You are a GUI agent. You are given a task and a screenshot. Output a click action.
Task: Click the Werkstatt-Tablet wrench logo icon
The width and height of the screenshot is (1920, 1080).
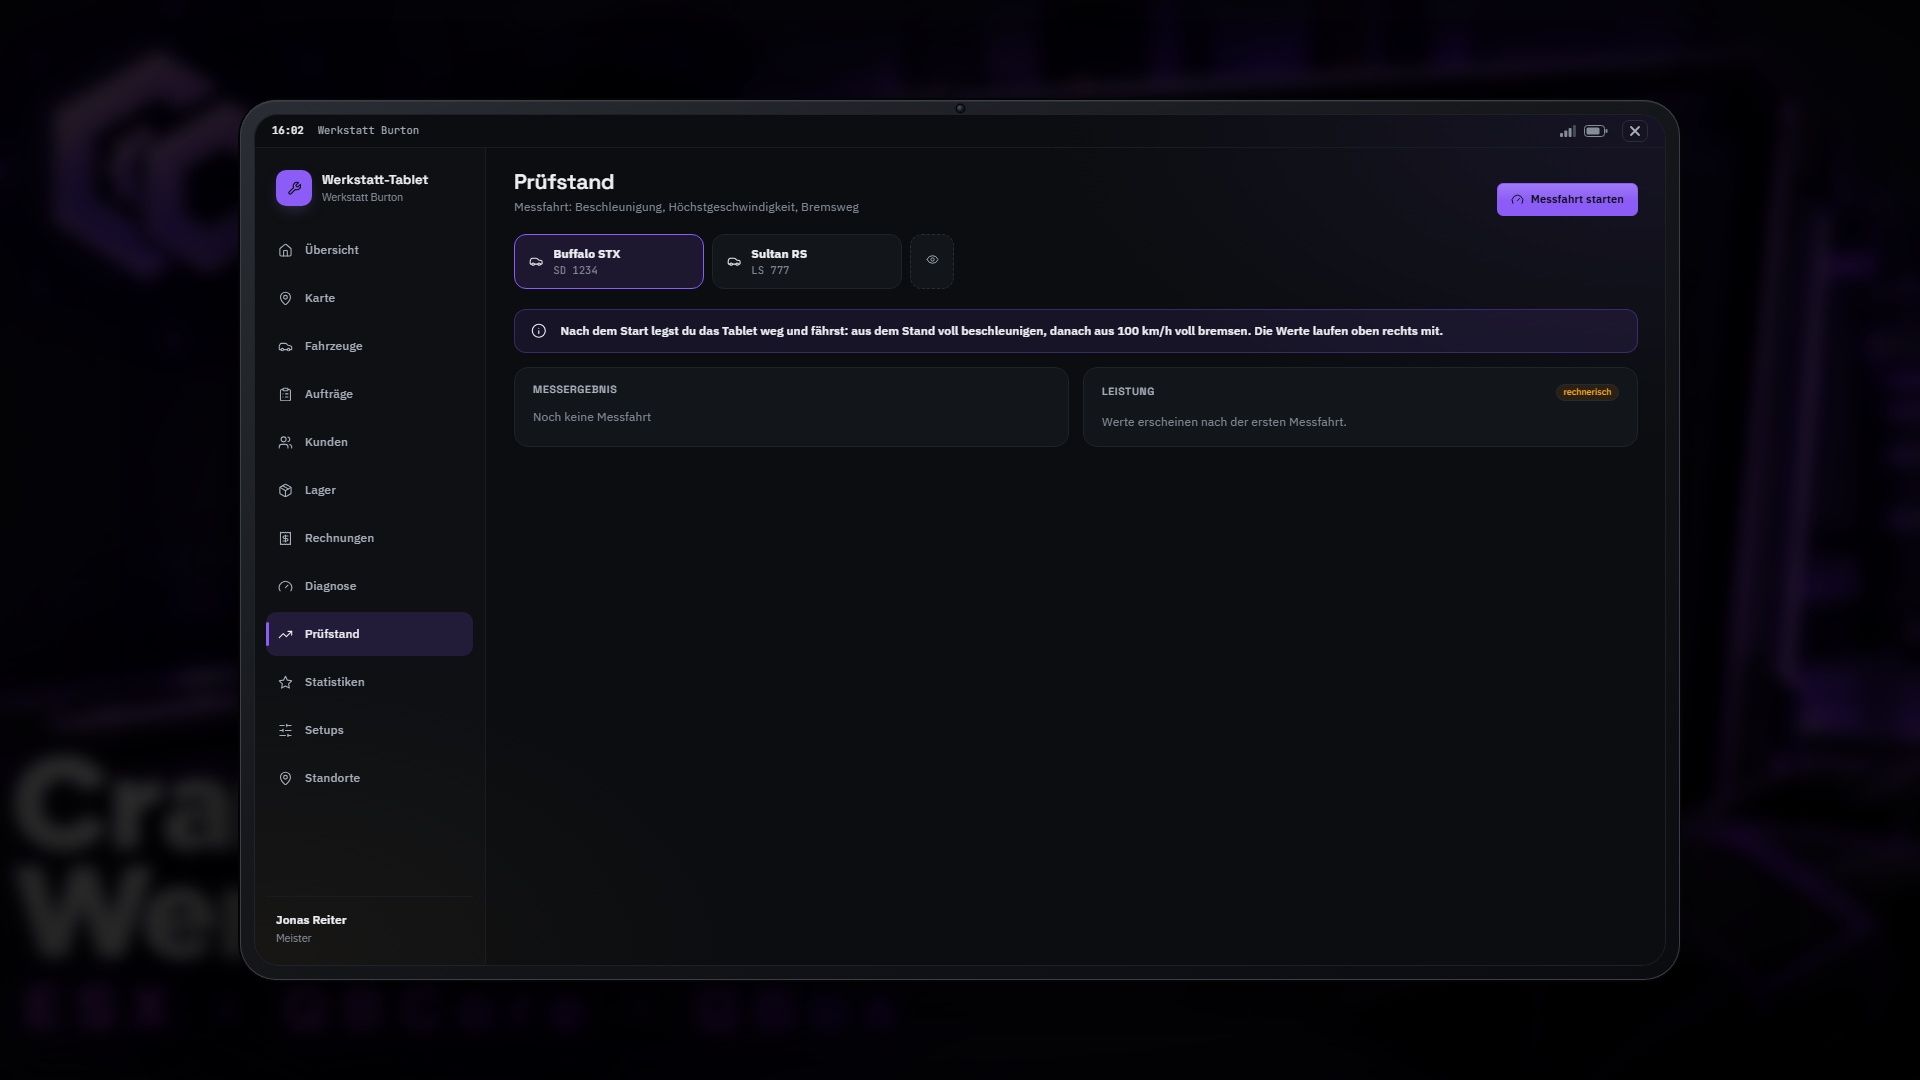[x=294, y=188]
